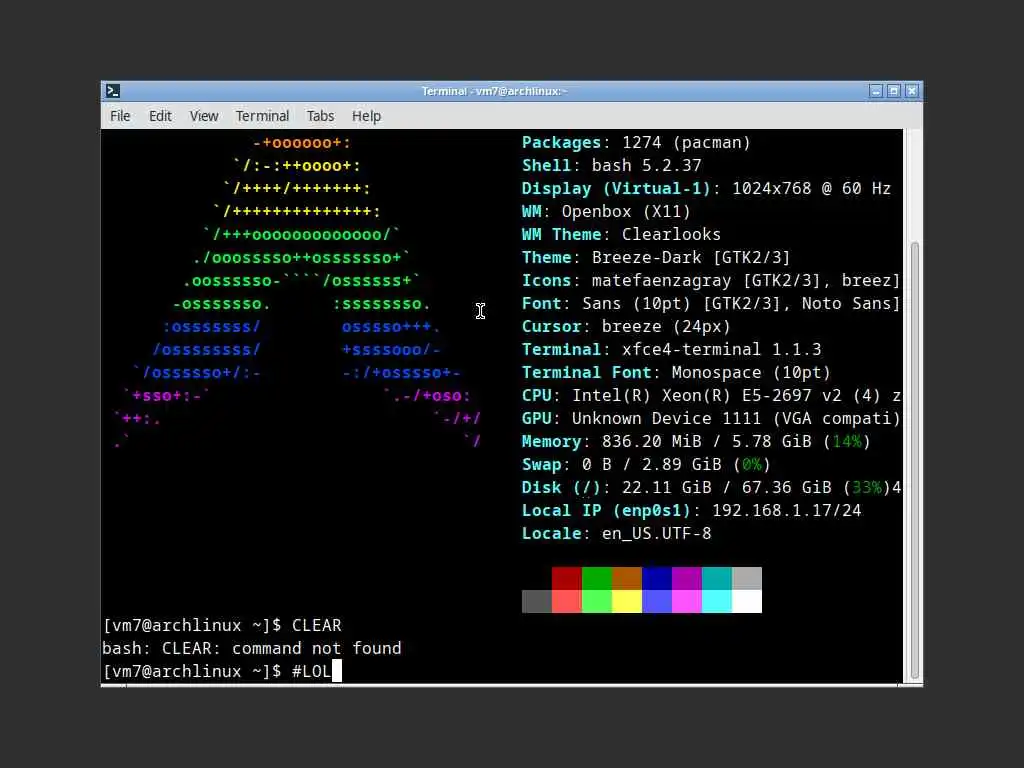Click the bright green color block

click(597, 601)
